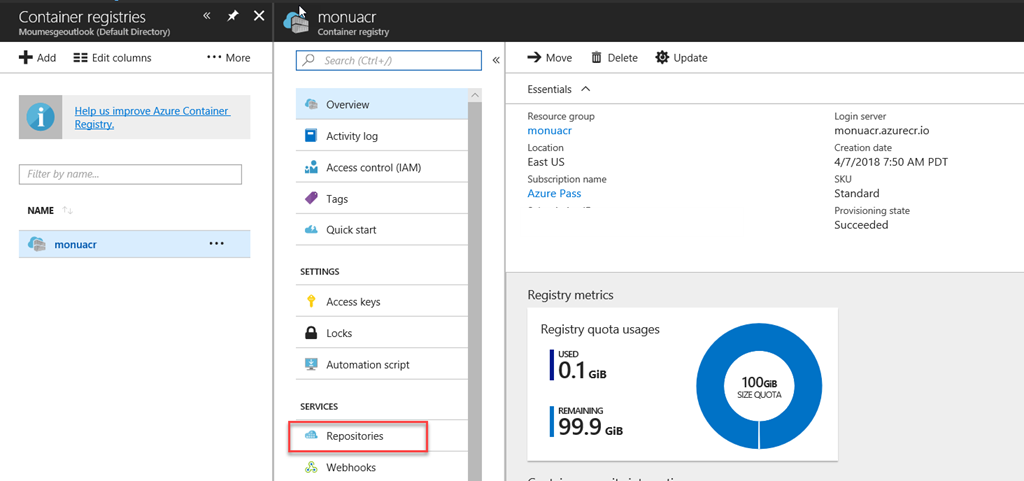Close the Container registries blade

(x=259, y=16)
